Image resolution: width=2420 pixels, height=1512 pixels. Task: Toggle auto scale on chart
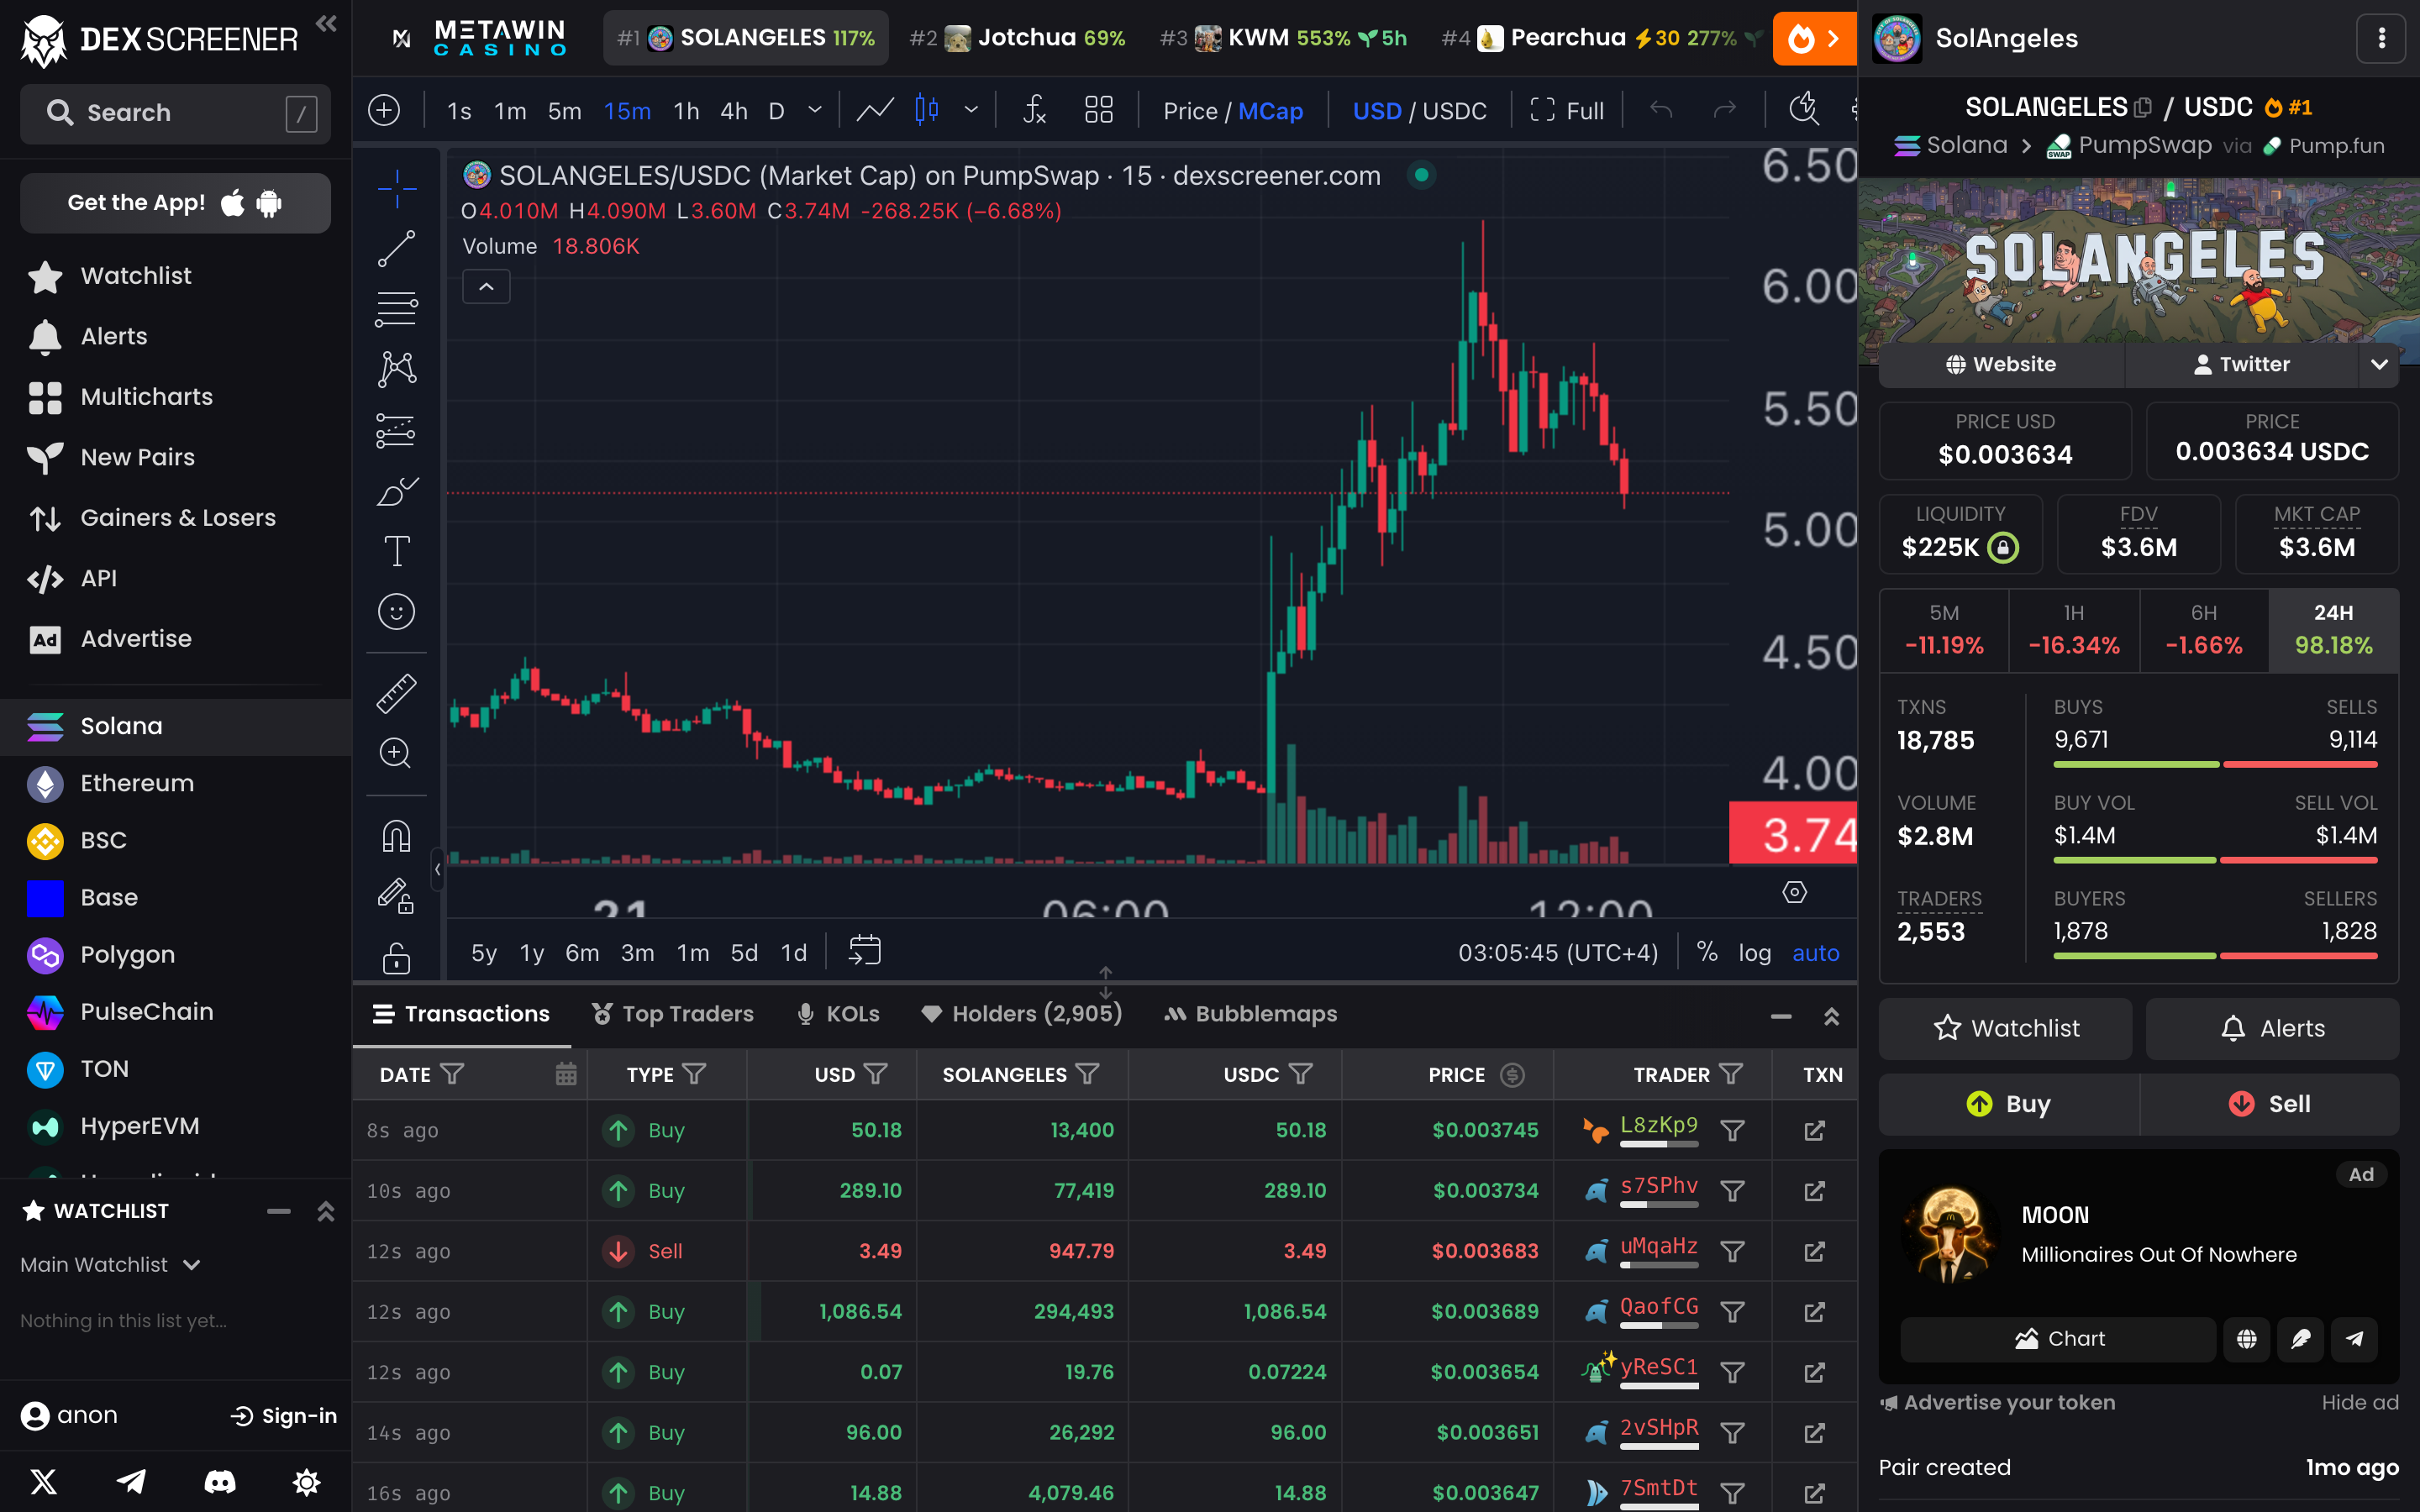(x=1815, y=953)
